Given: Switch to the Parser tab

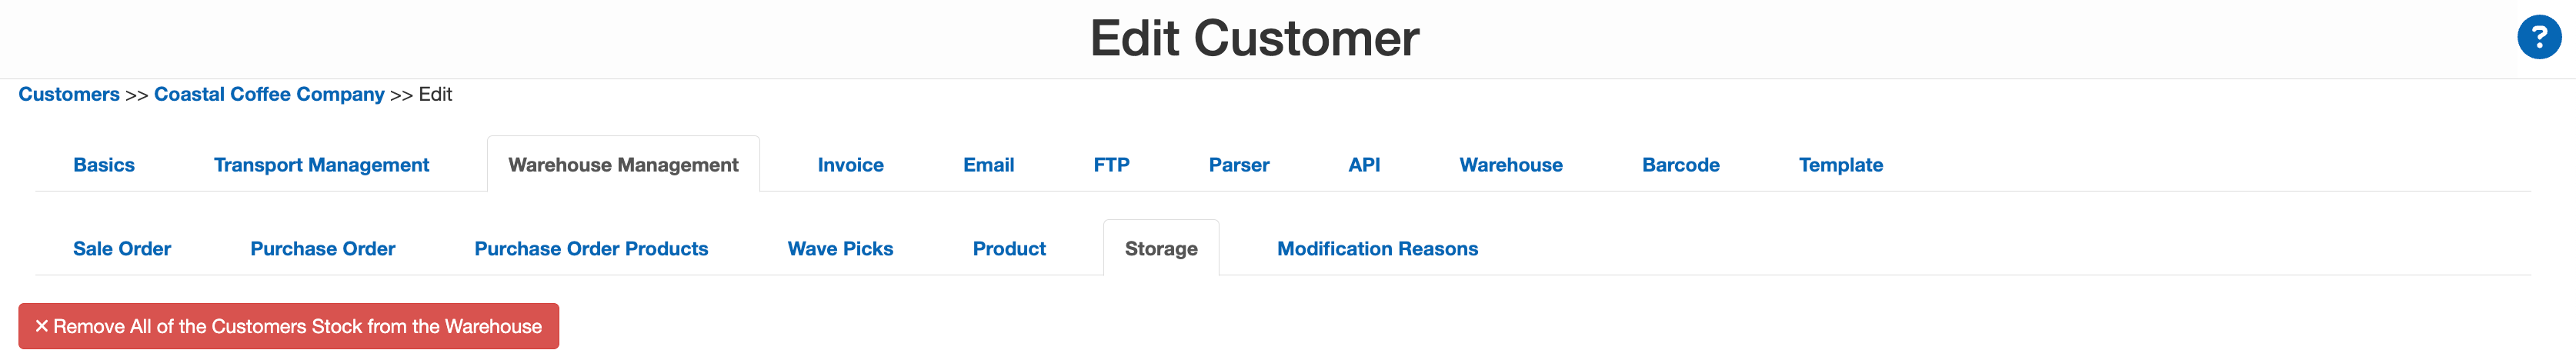Looking at the screenshot, I should point(1238,165).
